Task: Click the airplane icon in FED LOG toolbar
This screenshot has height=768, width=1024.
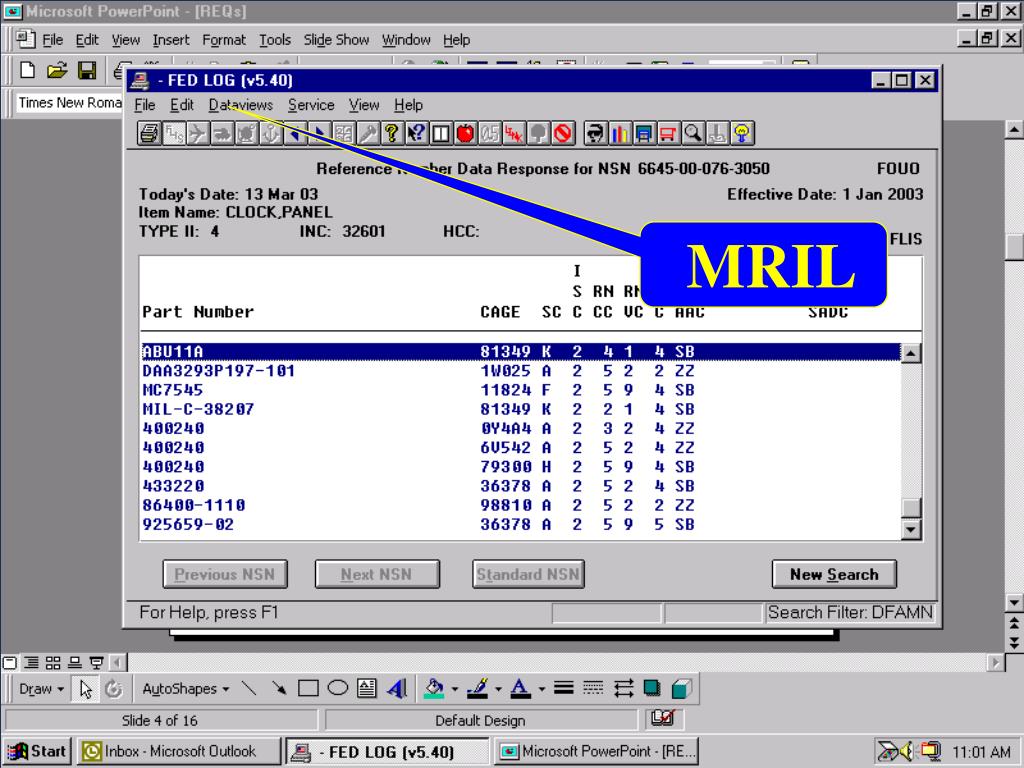Action: click(x=198, y=133)
